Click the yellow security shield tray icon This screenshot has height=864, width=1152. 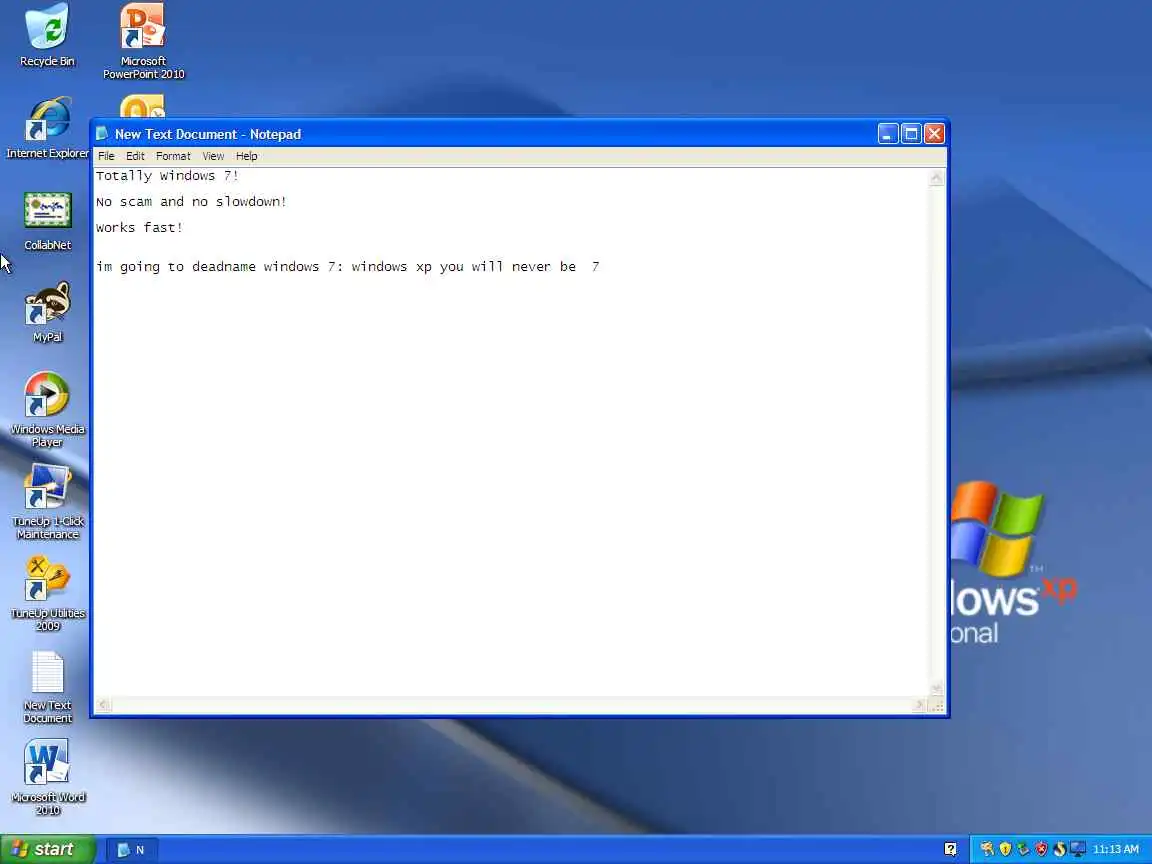click(x=1005, y=849)
